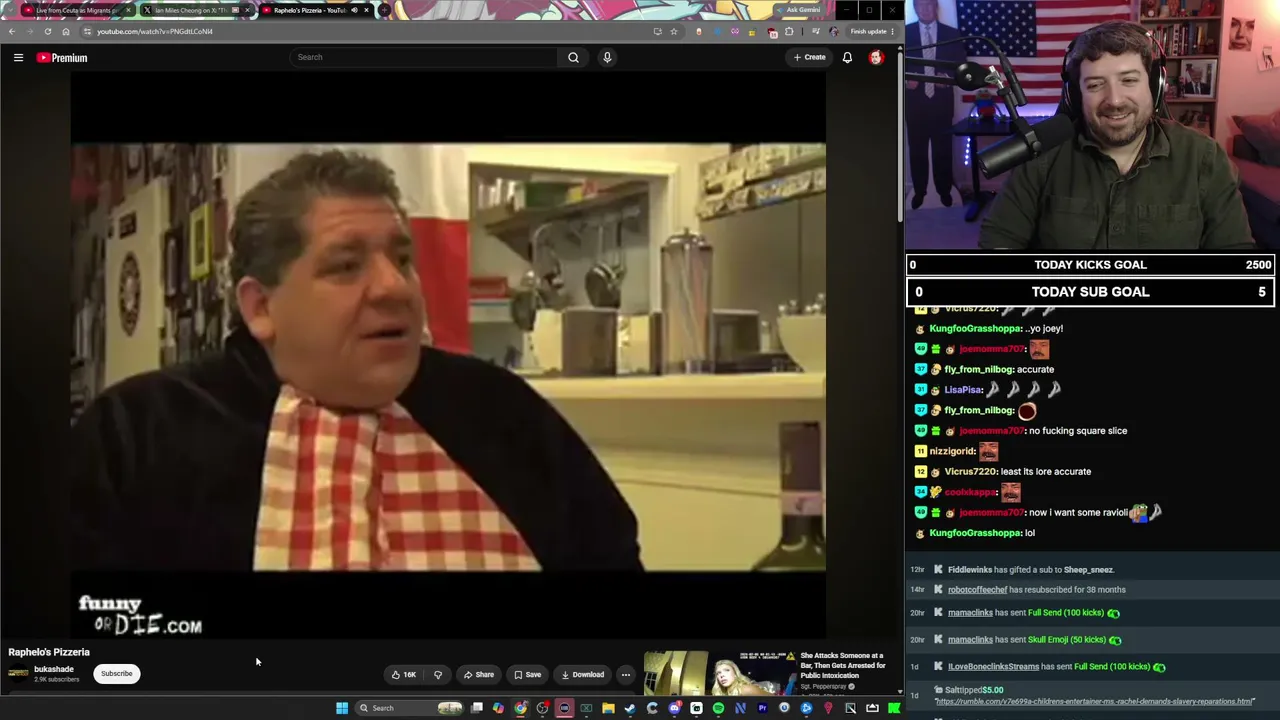Image resolution: width=1280 pixels, height=720 pixels.
Task: Click ILoveBoneclinksStreams username in feed
Action: [994, 667]
